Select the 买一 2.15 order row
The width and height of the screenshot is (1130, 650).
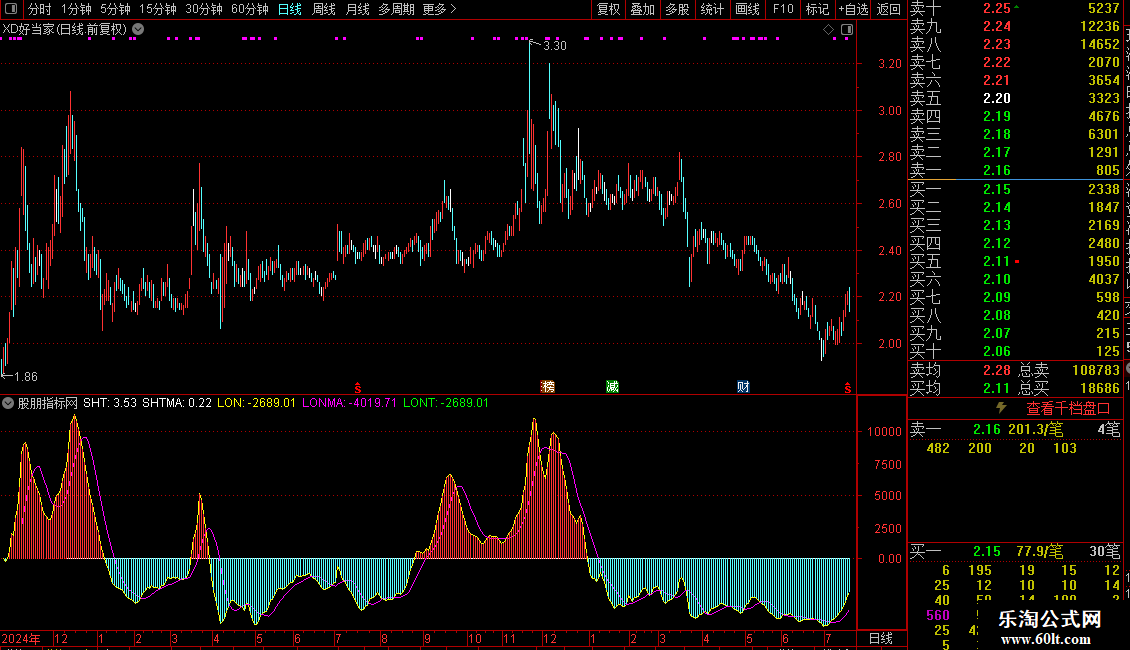1015,189
